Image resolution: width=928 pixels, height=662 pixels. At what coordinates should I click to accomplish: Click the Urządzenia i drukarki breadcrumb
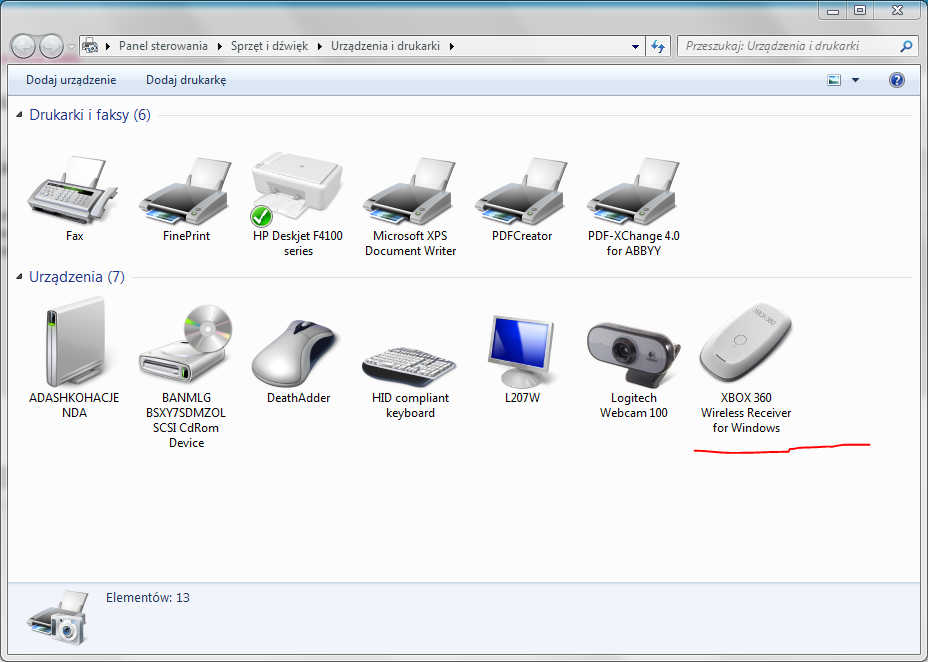[x=385, y=46]
